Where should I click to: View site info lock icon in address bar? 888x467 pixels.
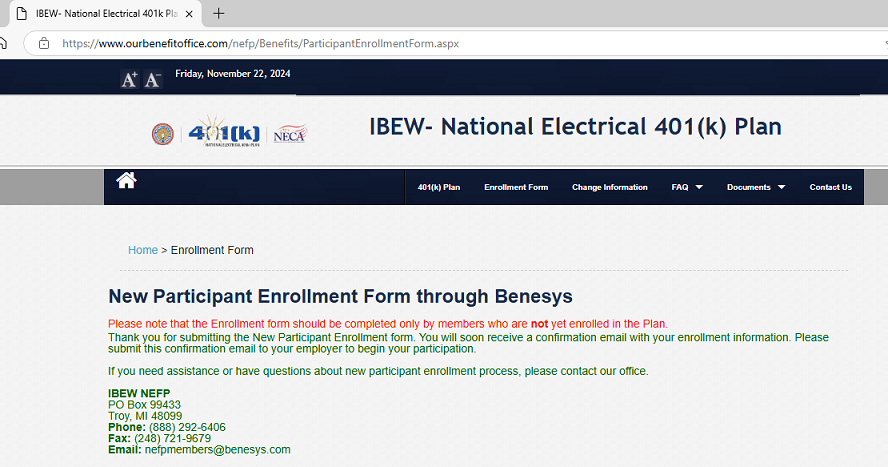point(44,44)
